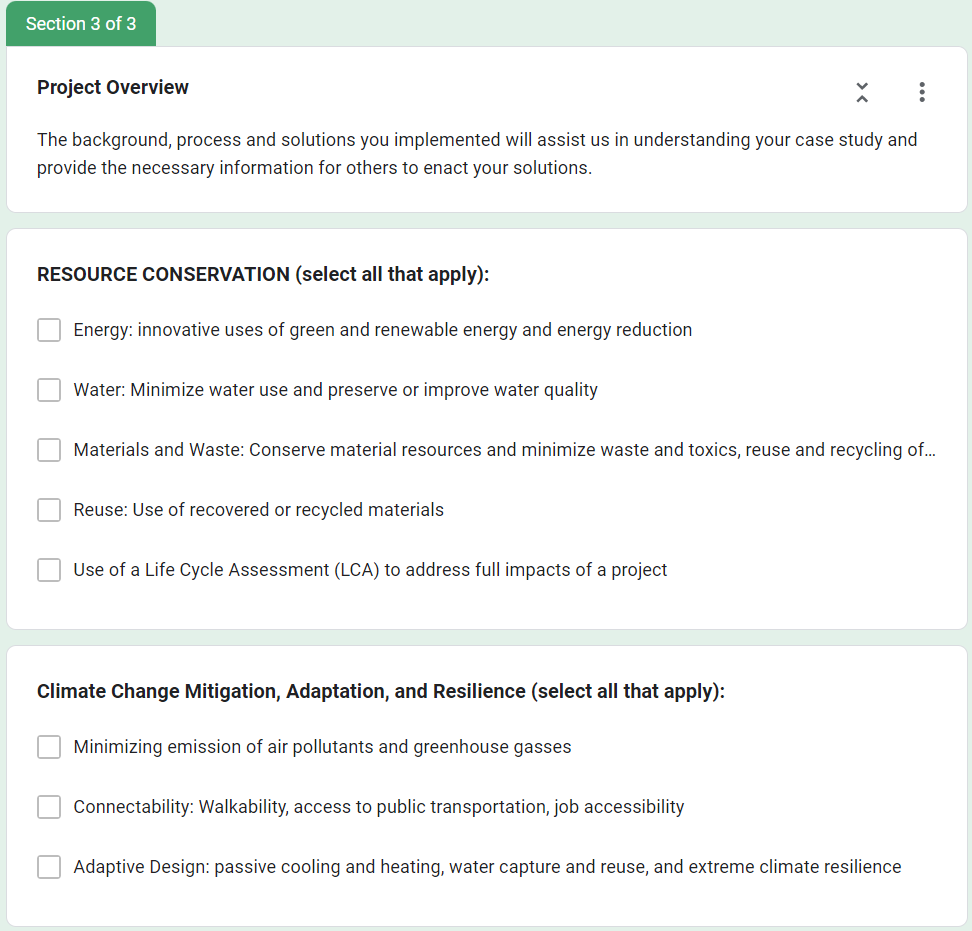Click the Project Overview section title

click(x=113, y=87)
